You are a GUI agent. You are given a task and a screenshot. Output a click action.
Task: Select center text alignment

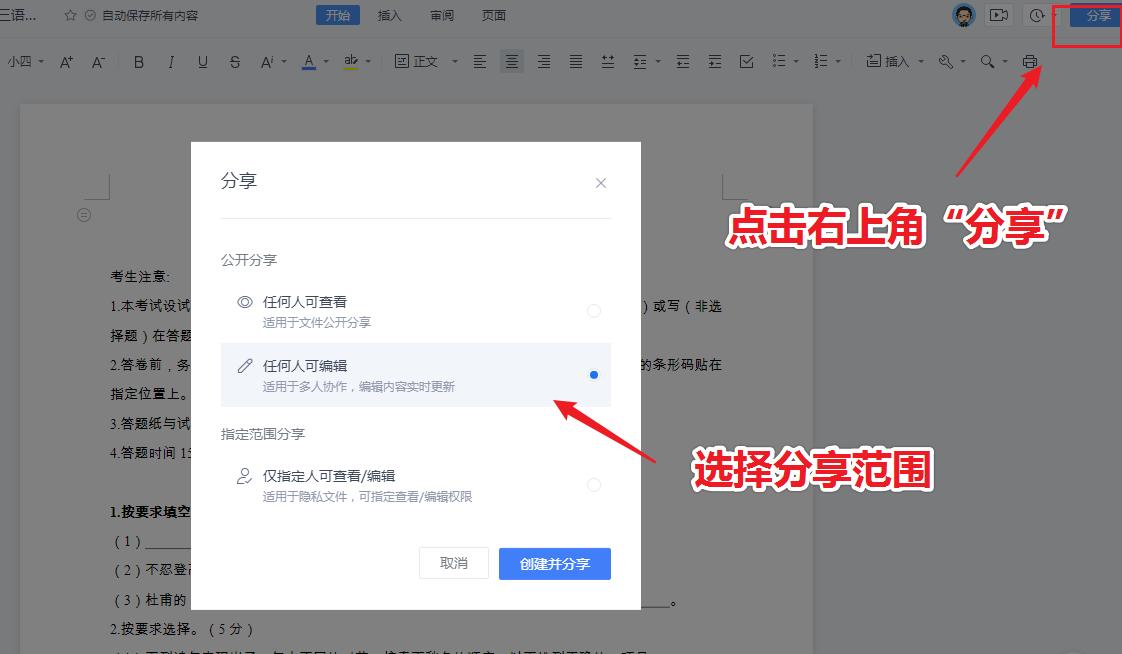point(512,61)
